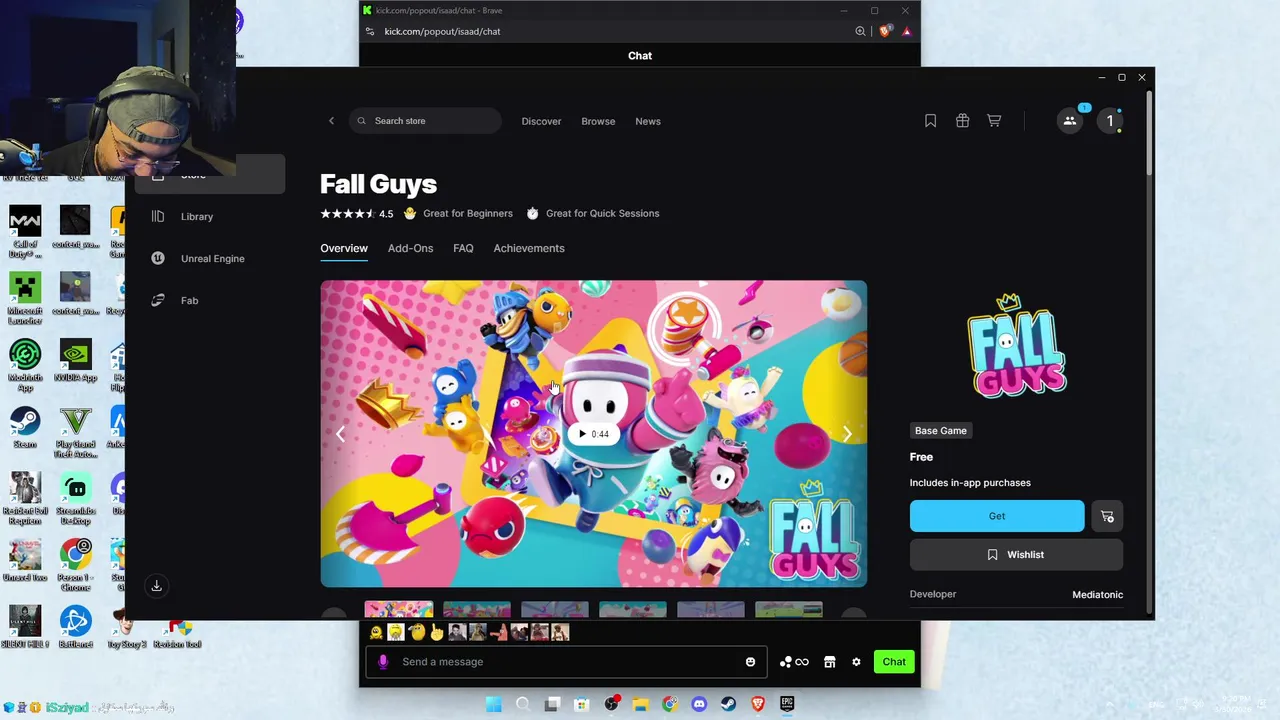
Task: Open Library in the sidebar
Action: [210, 217]
